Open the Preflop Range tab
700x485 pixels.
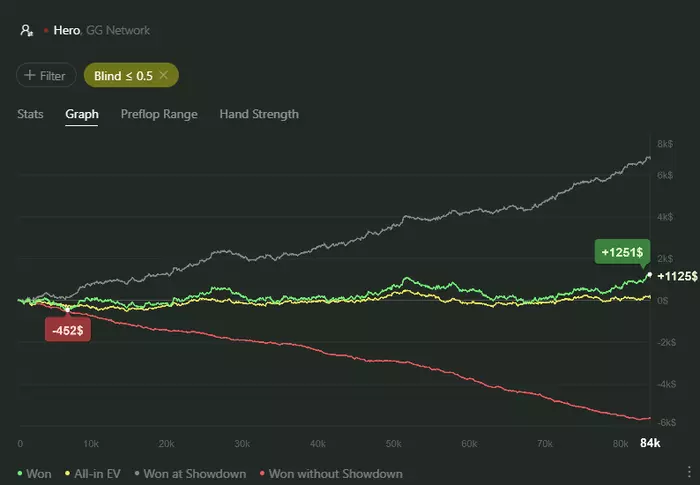click(159, 114)
